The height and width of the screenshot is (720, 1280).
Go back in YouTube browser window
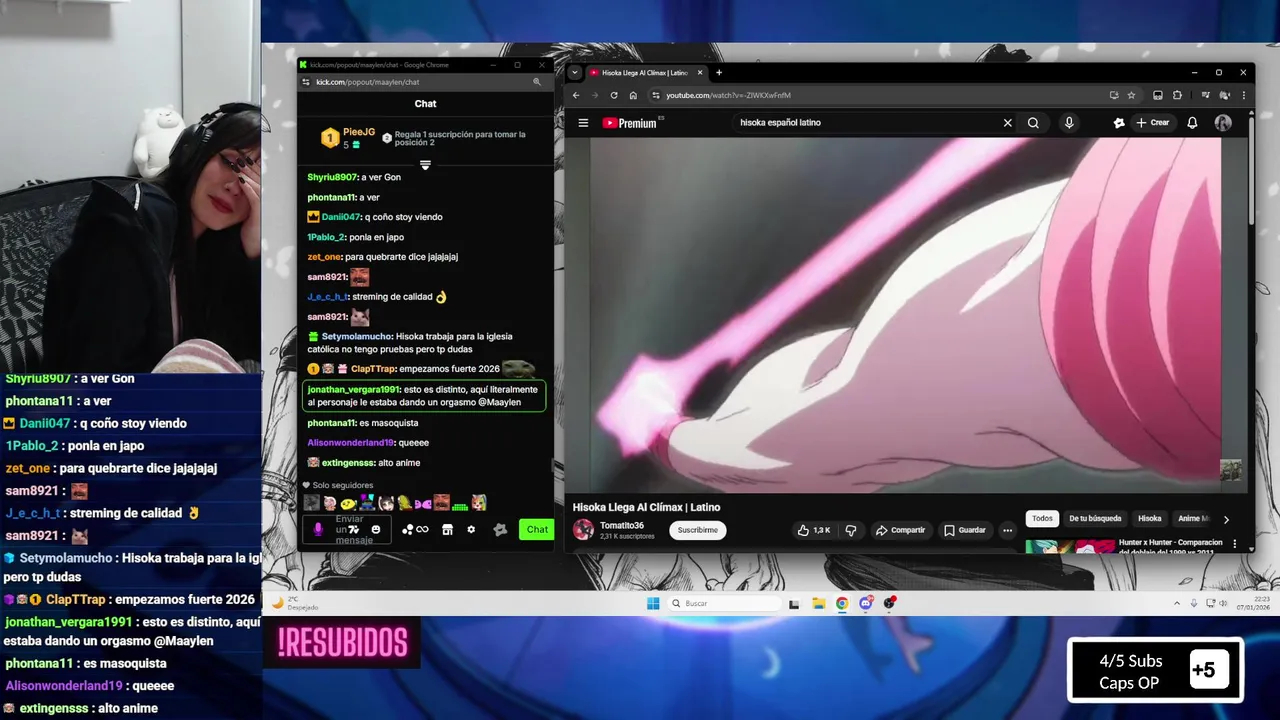click(x=576, y=95)
